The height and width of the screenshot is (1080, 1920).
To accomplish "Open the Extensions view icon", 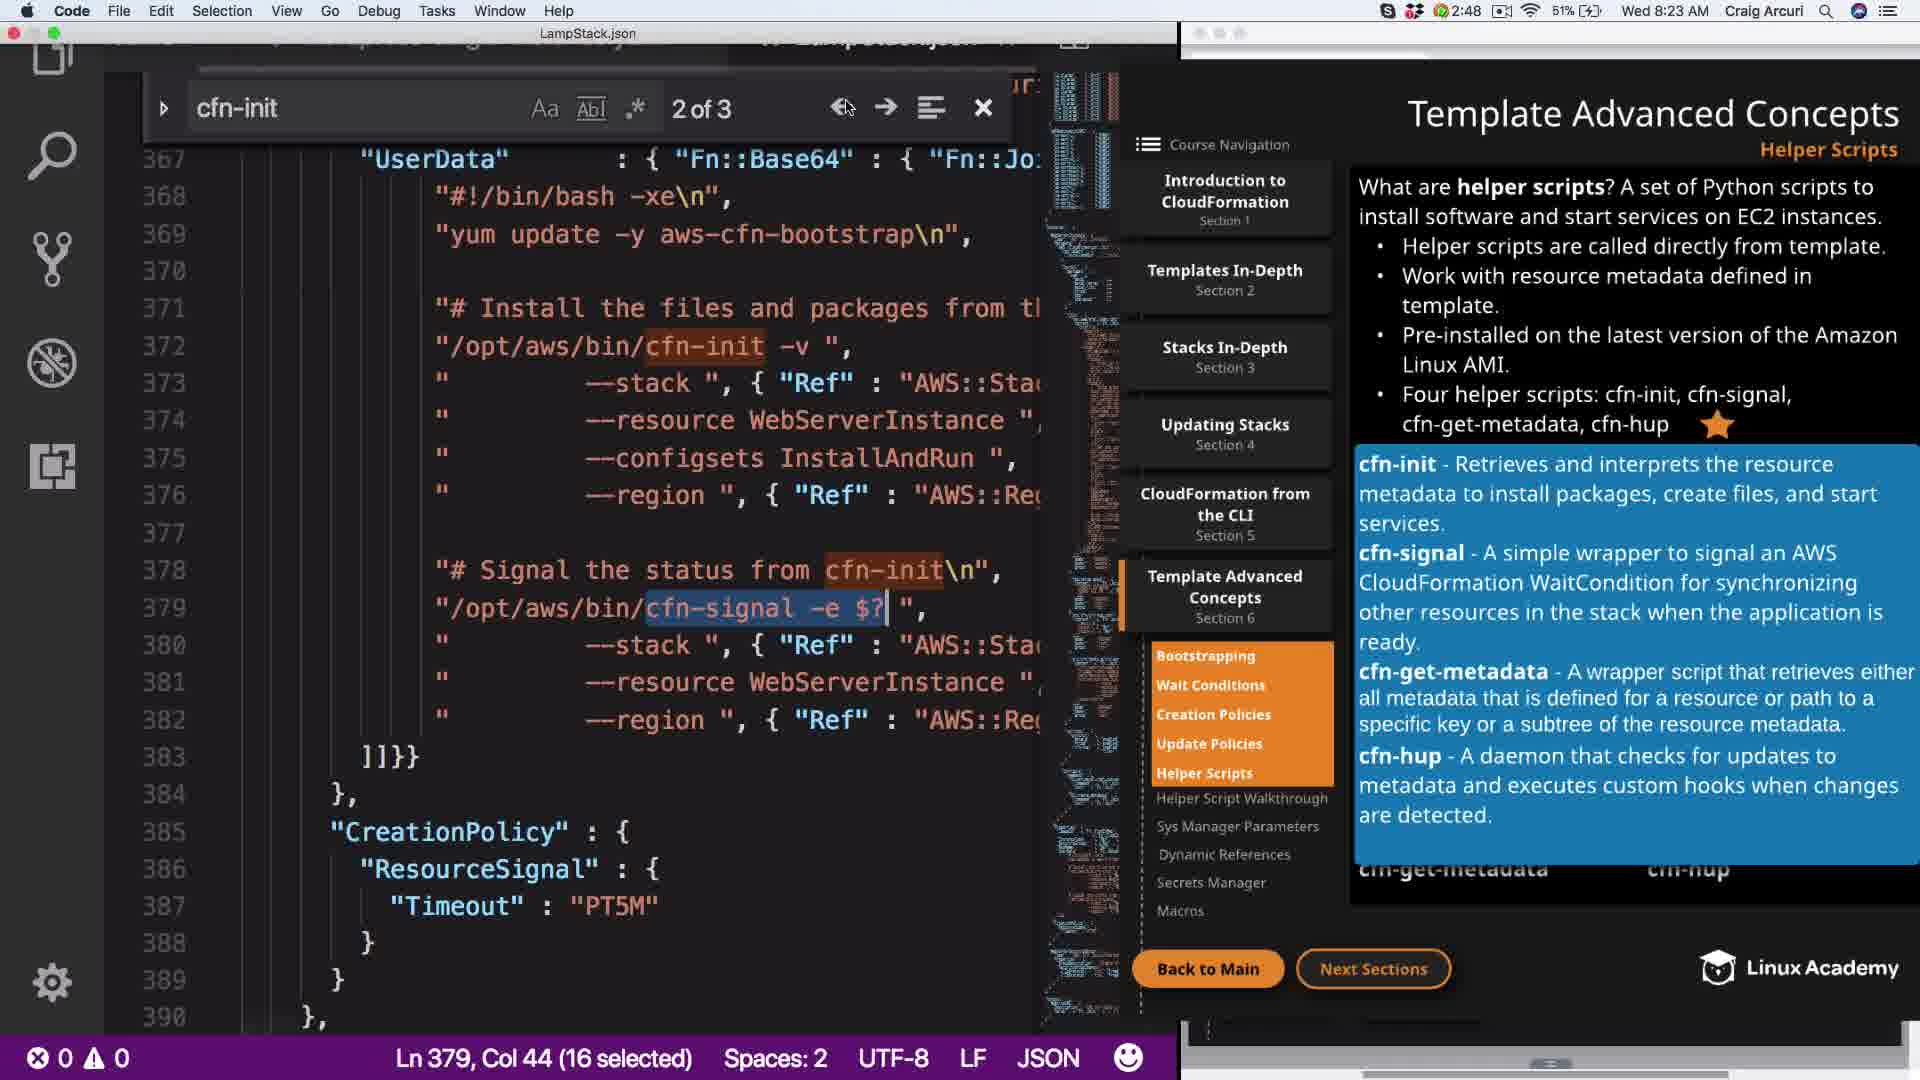I will (52, 466).
